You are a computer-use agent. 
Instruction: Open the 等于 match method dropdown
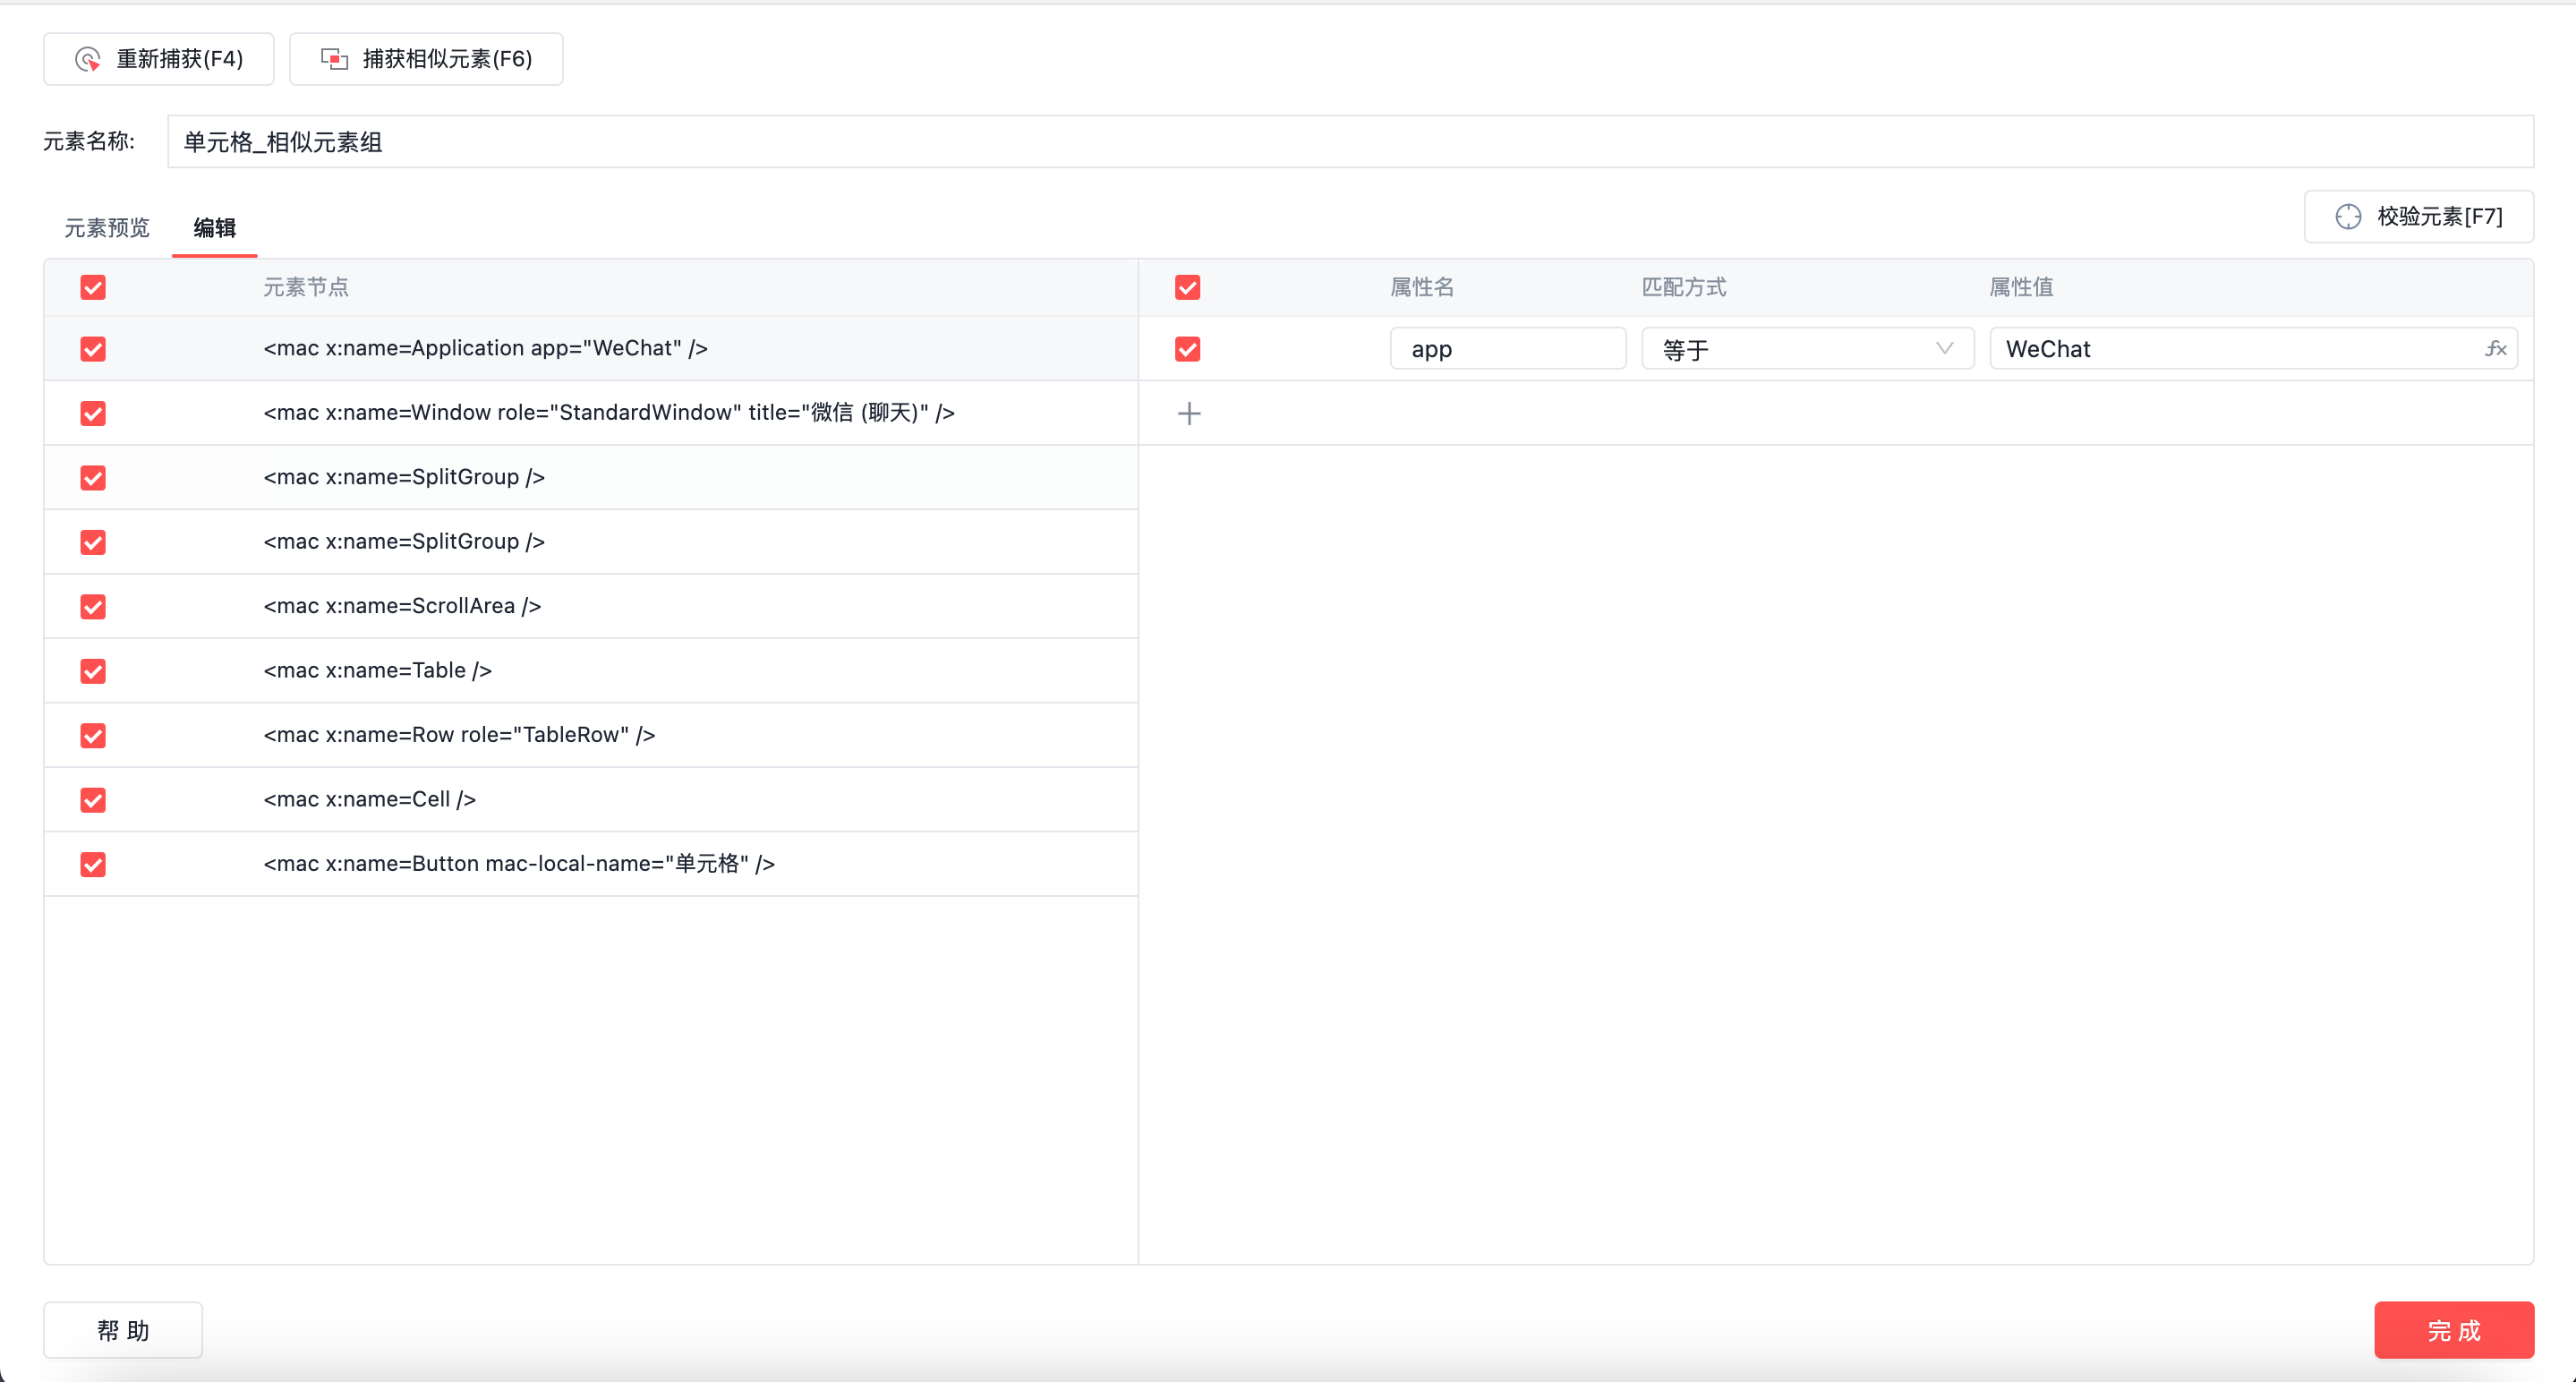[x=1806, y=349]
